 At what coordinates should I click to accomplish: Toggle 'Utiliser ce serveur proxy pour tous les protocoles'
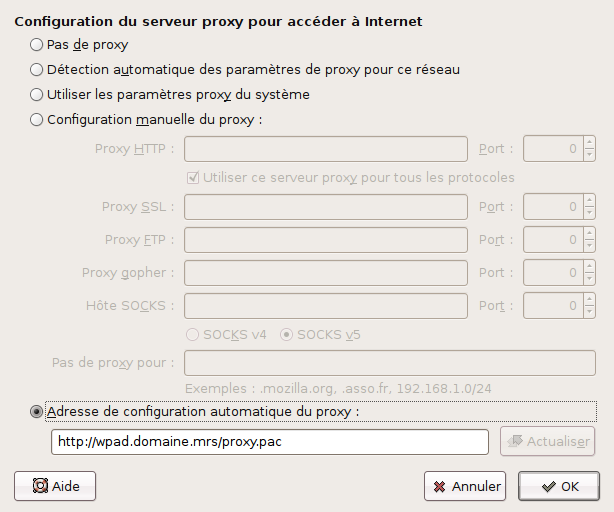click(194, 178)
